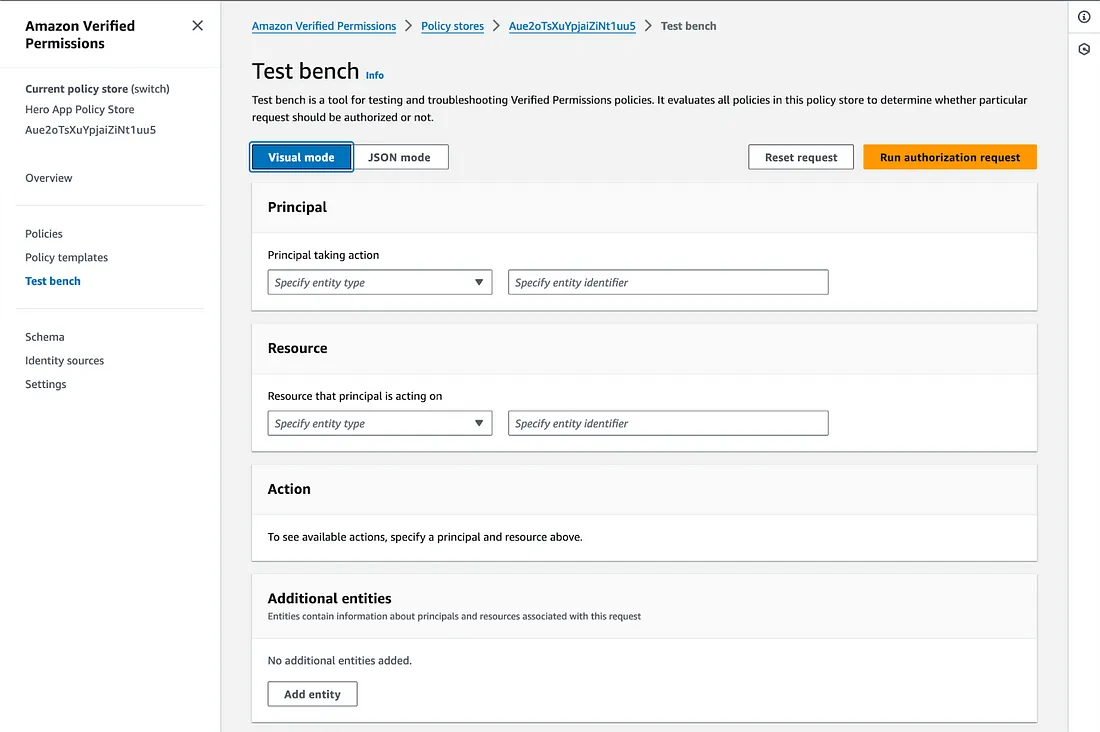The image size is (1100, 732).
Task: Click the Resource entity identifier field
Action: coord(668,423)
